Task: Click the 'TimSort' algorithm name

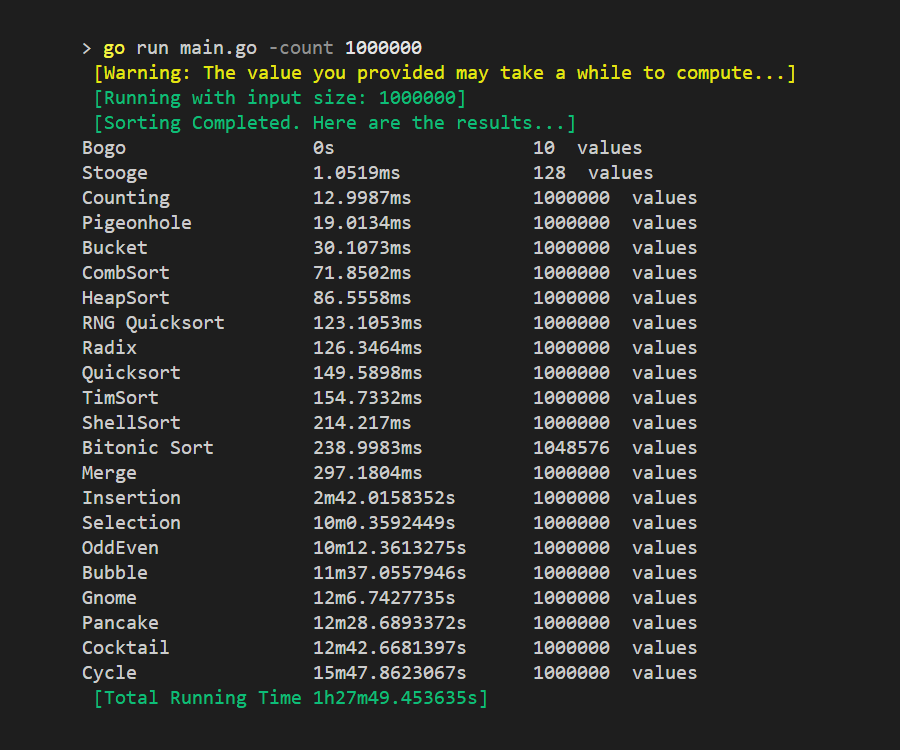Action: pos(121,398)
